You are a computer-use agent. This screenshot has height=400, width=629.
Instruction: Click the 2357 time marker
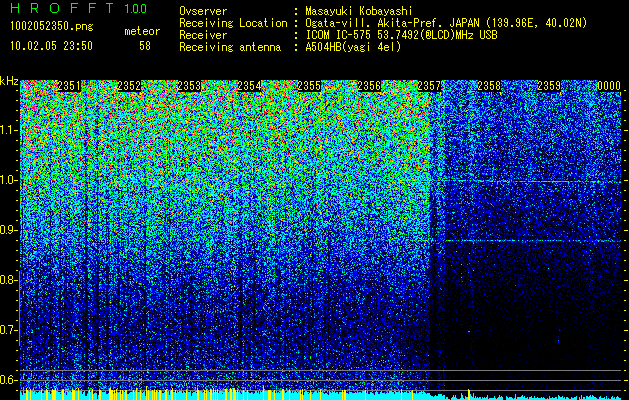click(x=429, y=86)
